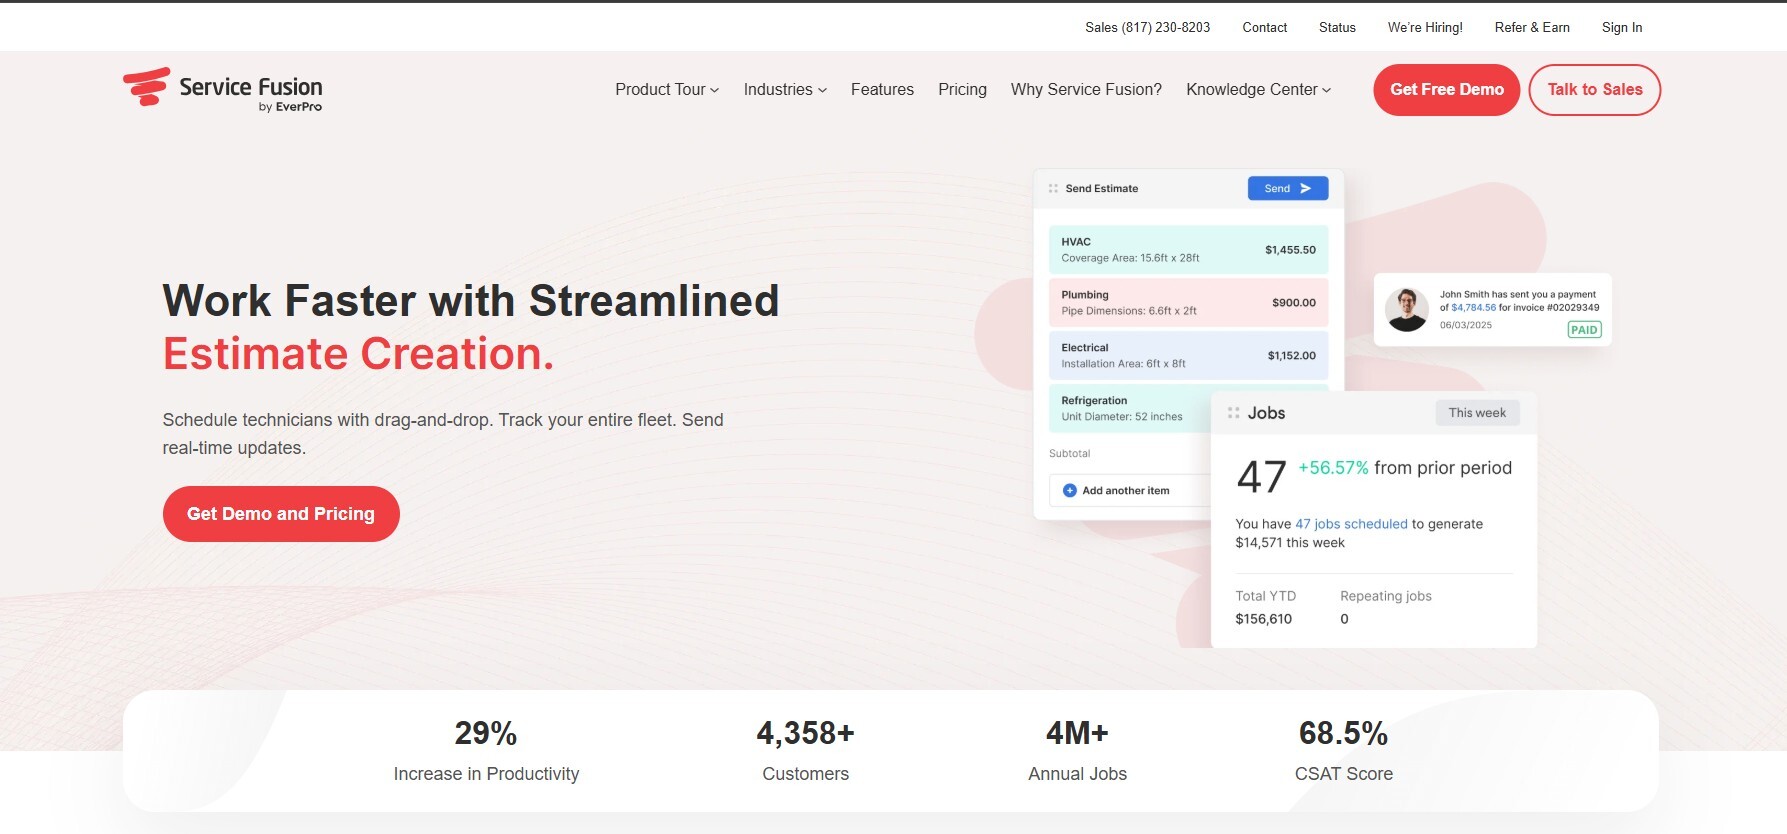Viewport: 1787px width, 834px height.
Task: Click the Send arrow icon on estimate
Action: click(1305, 188)
